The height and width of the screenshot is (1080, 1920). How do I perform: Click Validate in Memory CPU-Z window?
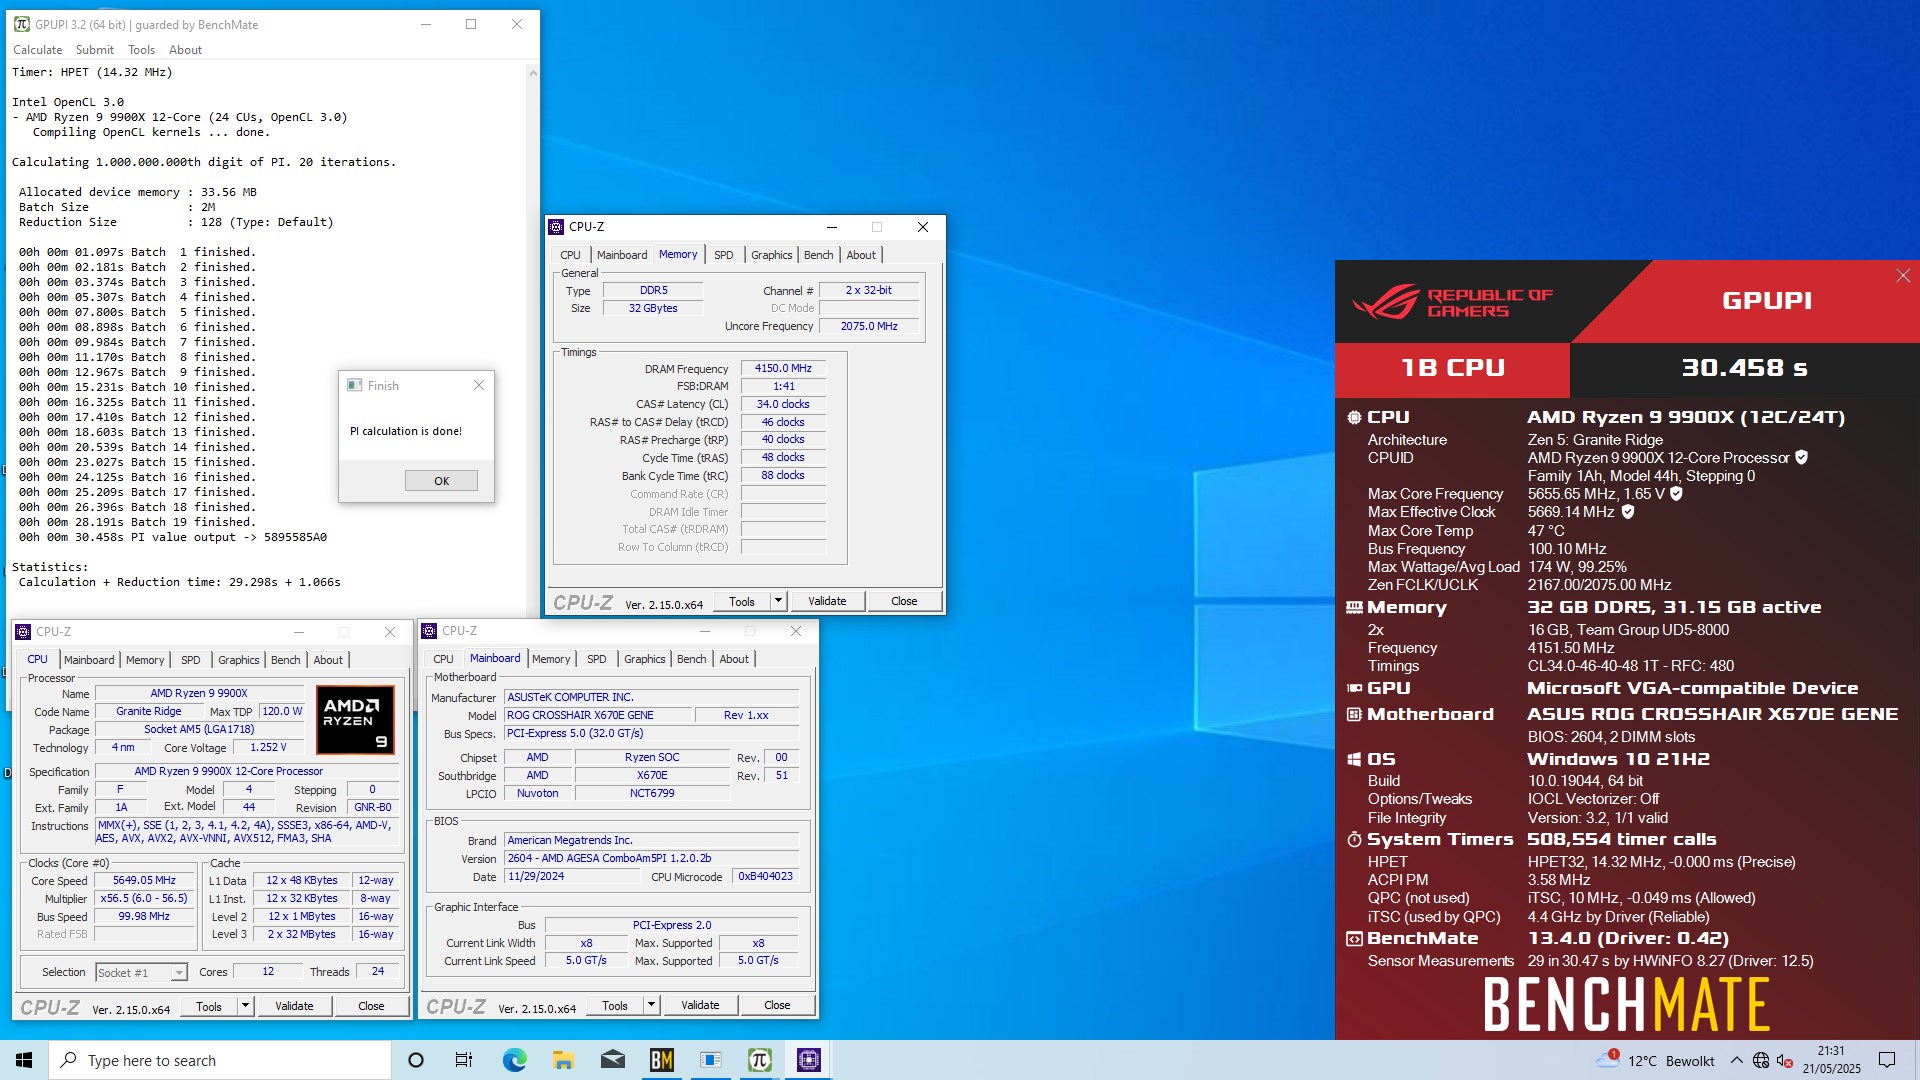tap(827, 601)
